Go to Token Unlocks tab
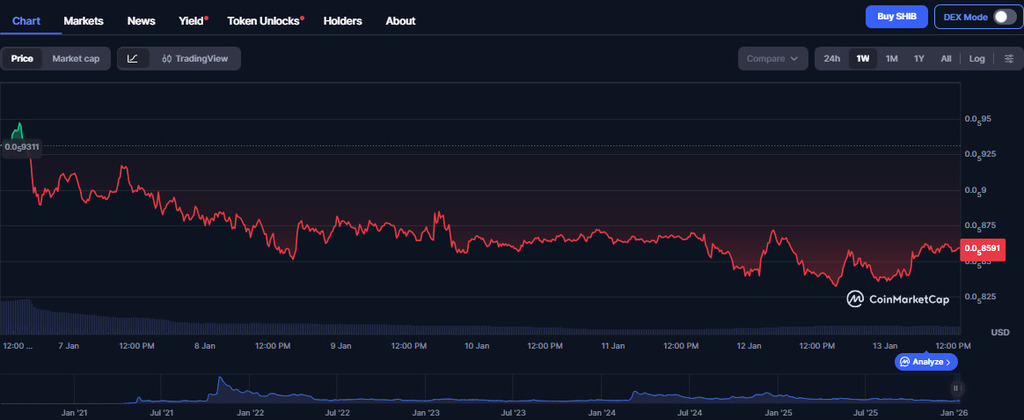Image resolution: width=1024 pixels, height=420 pixels. click(x=265, y=21)
